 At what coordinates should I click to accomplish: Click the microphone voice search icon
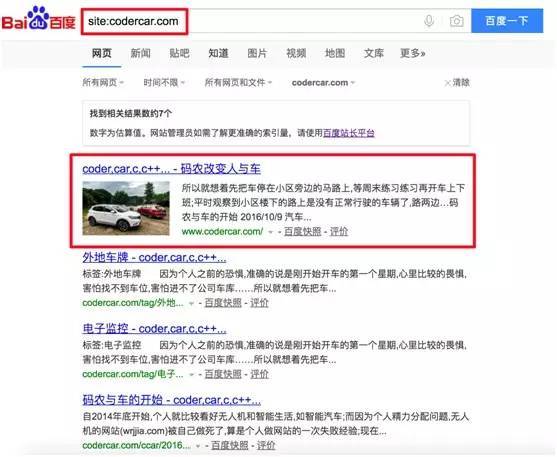429,21
